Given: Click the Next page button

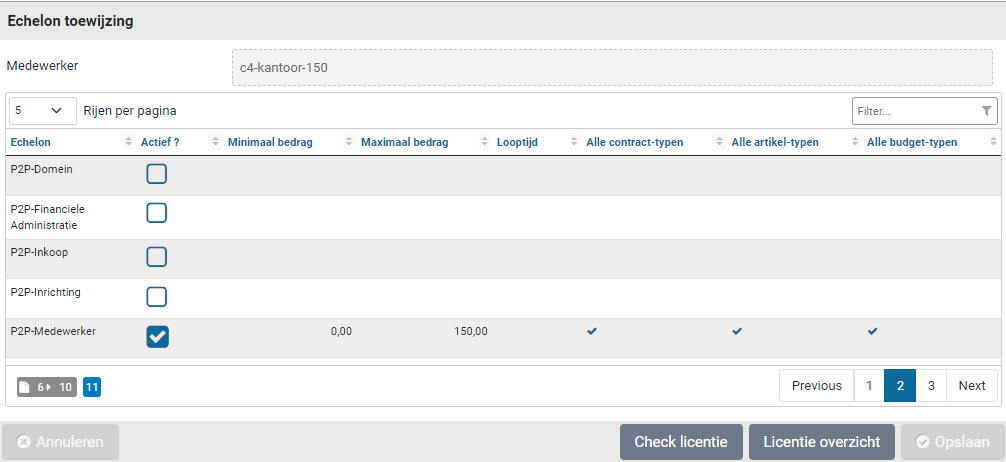Looking at the screenshot, I should click(x=972, y=386).
